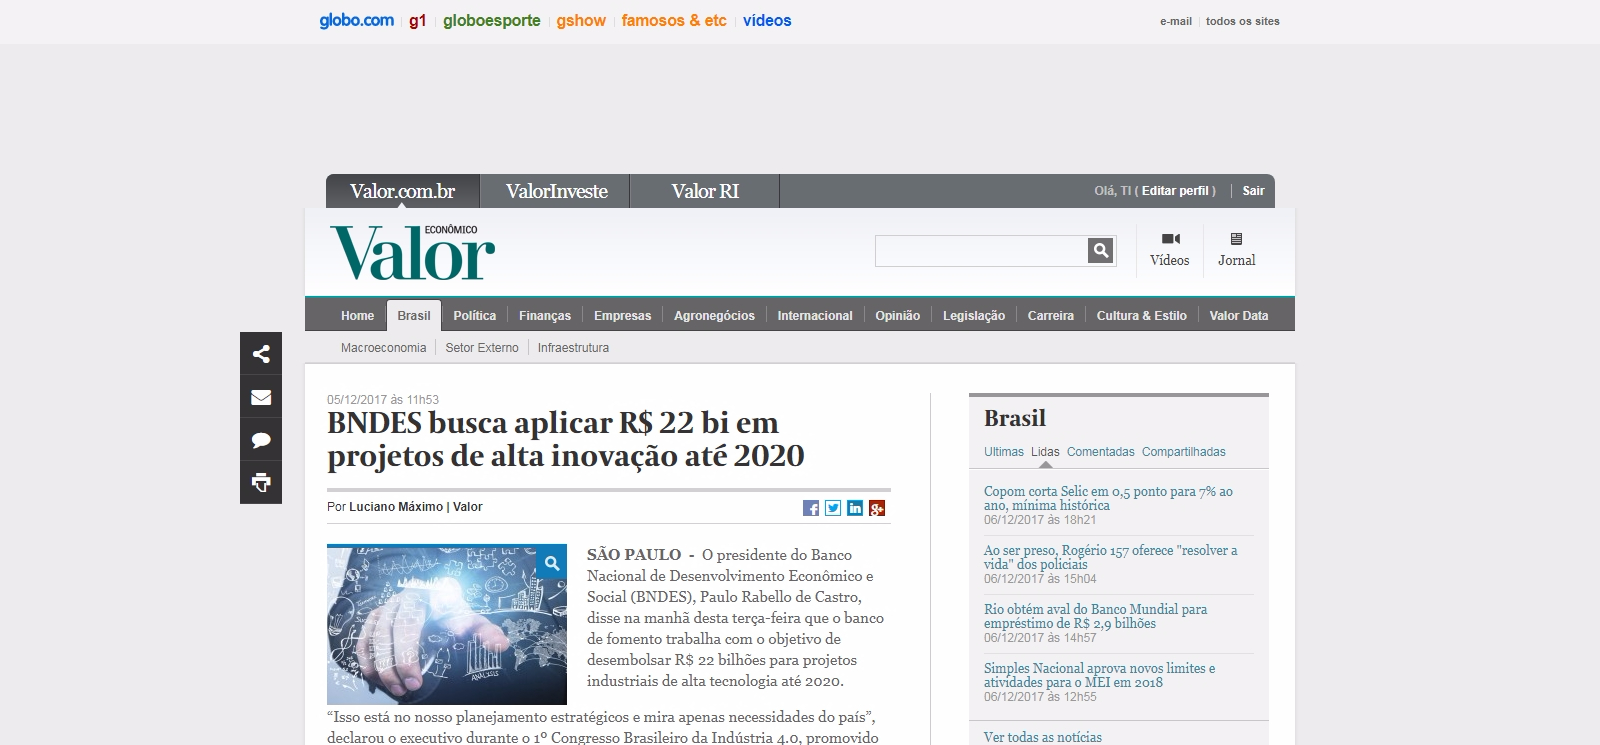
Task: Switch sidebar to Comentadas tab
Action: pyautogui.click(x=1101, y=452)
